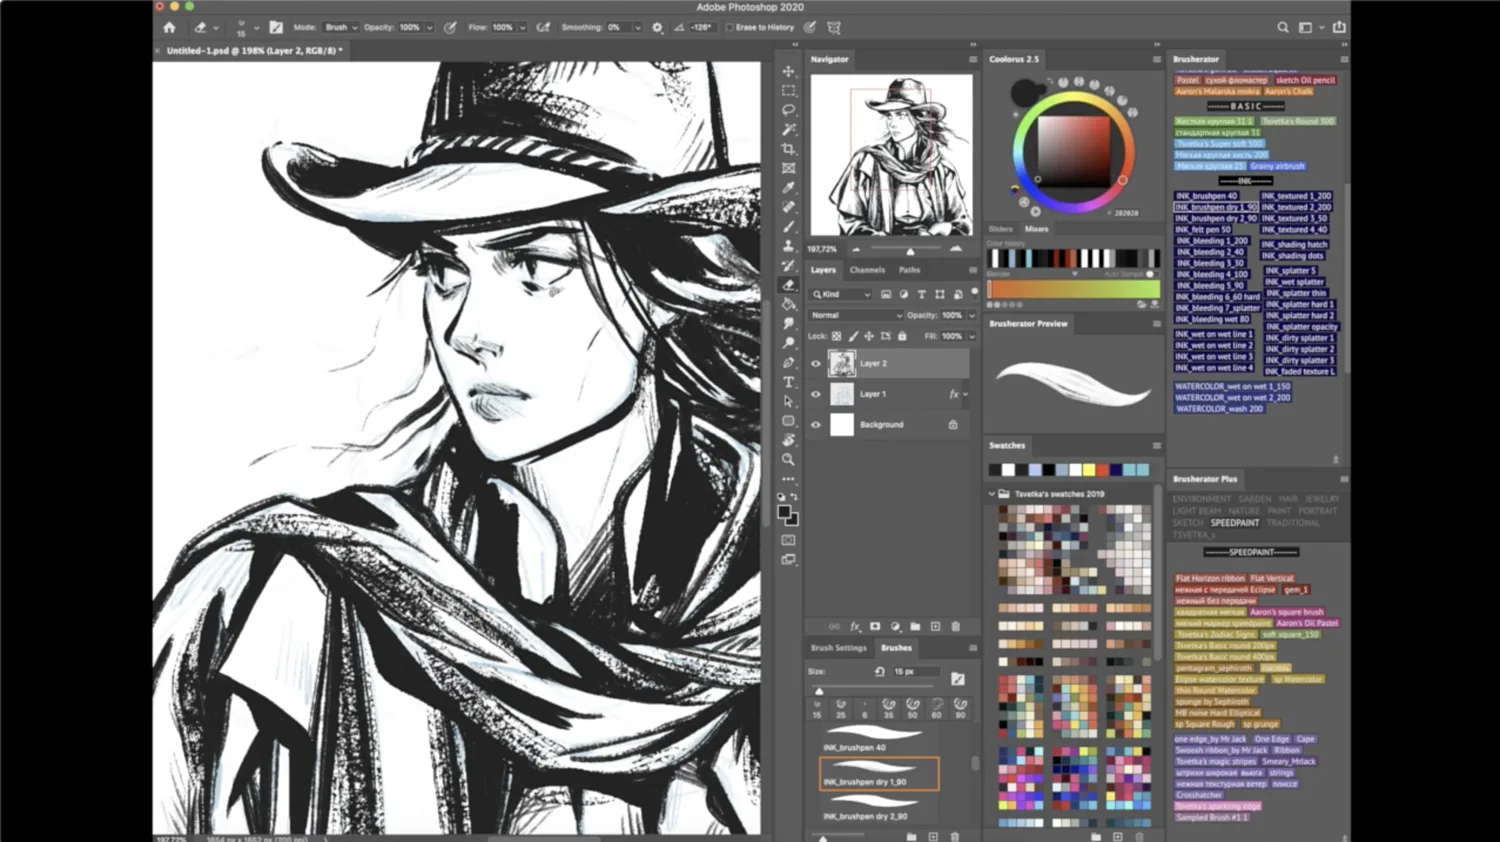Switch to the Channels tab
The width and height of the screenshot is (1500, 842).
[867, 270]
